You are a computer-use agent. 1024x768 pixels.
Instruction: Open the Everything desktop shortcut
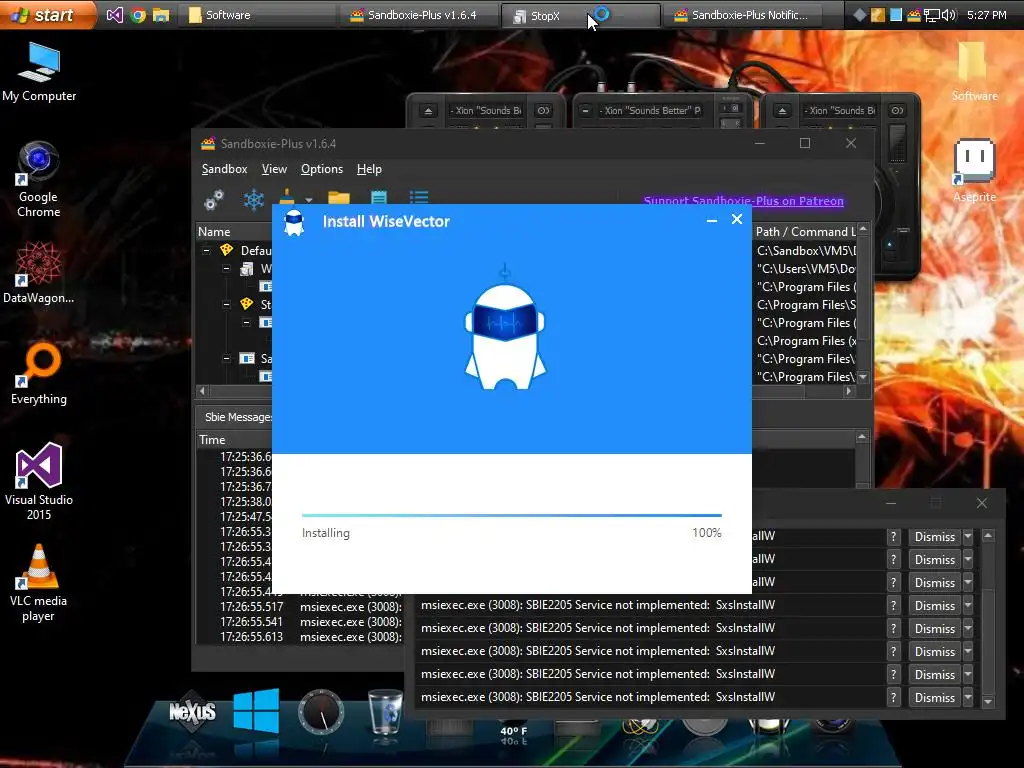39,374
